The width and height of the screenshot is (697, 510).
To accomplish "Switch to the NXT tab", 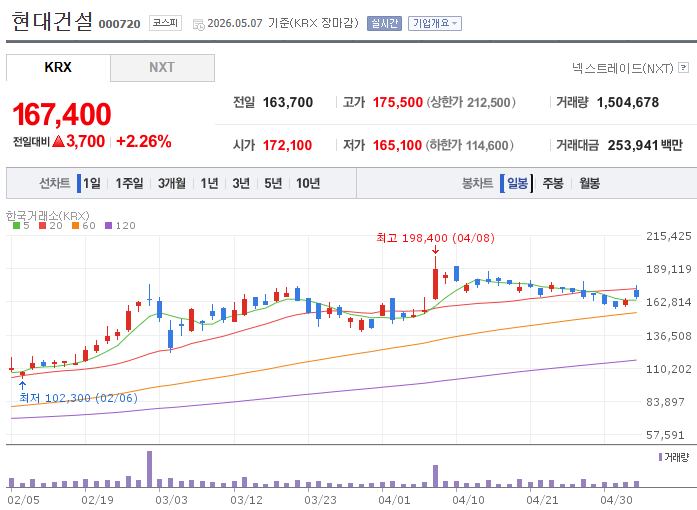I will click(x=162, y=68).
